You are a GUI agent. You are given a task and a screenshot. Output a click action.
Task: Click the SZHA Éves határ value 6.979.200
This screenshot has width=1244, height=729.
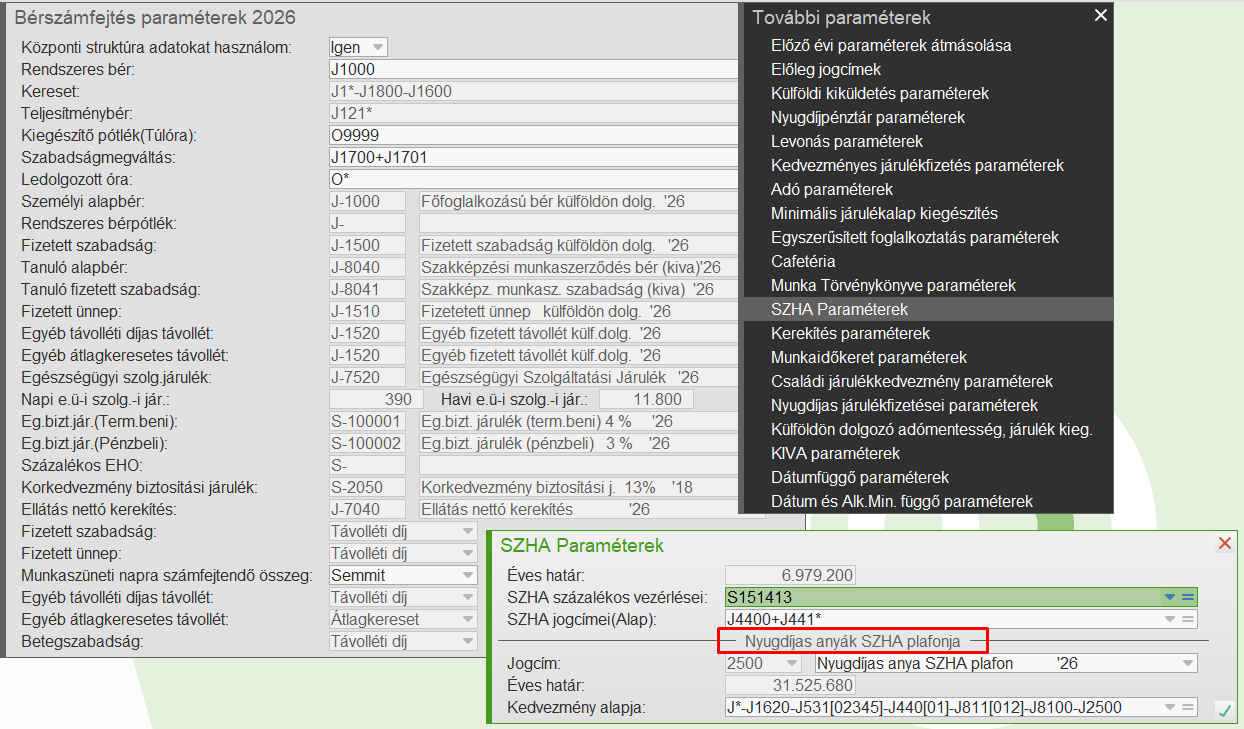[790, 576]
